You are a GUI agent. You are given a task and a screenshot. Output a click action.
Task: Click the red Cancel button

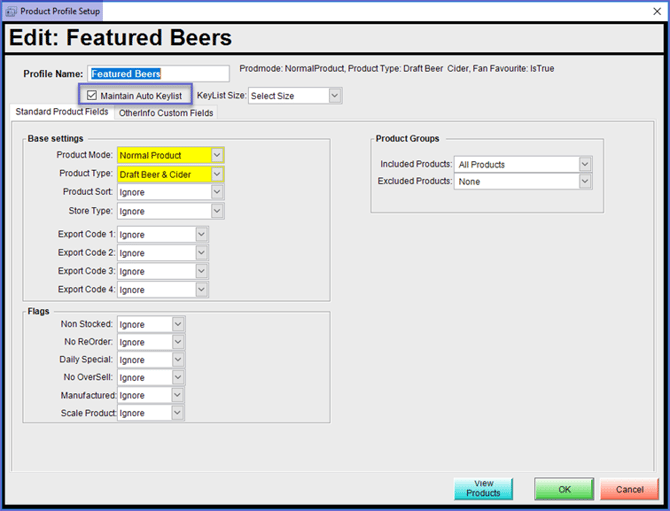629,489
